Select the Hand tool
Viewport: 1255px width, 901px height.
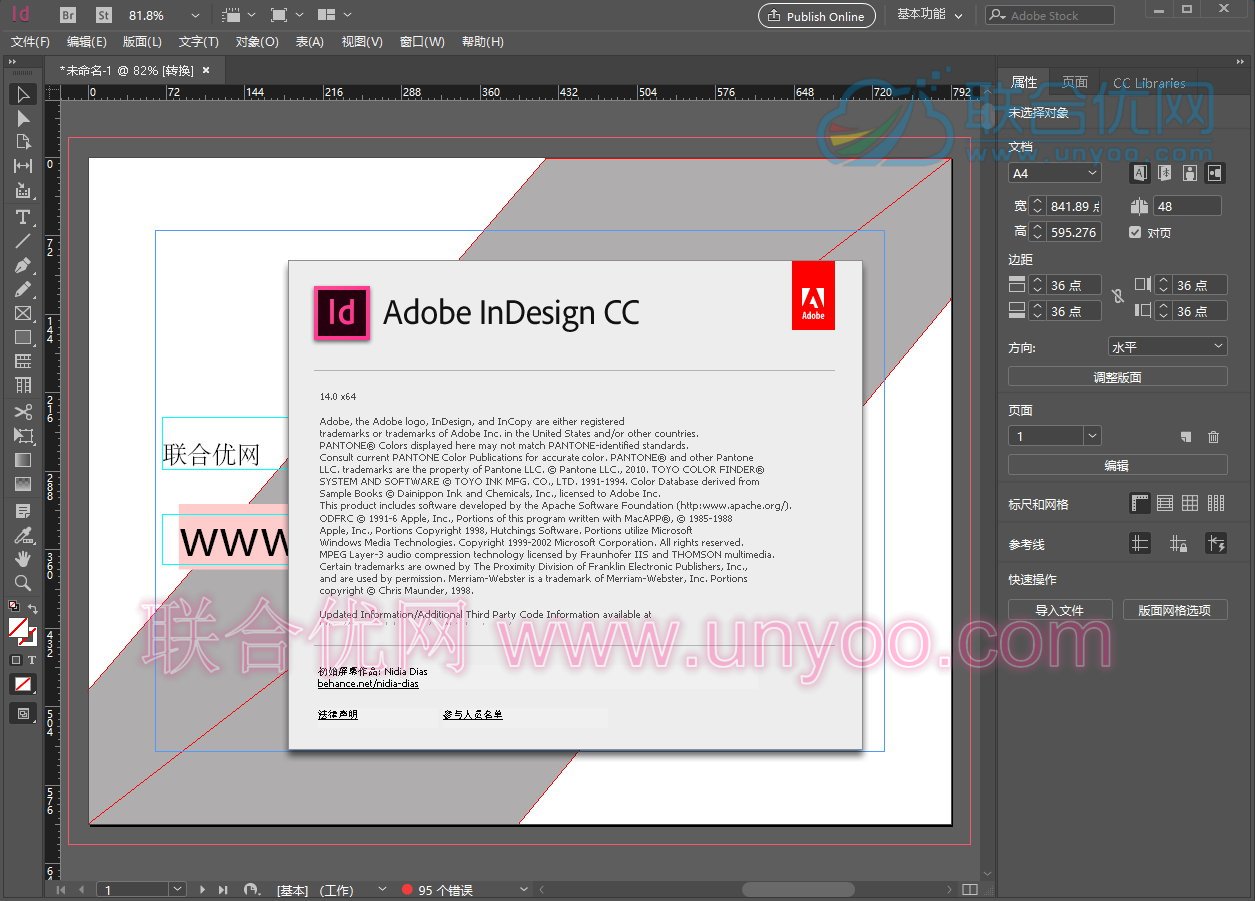[x=23, y=559]
